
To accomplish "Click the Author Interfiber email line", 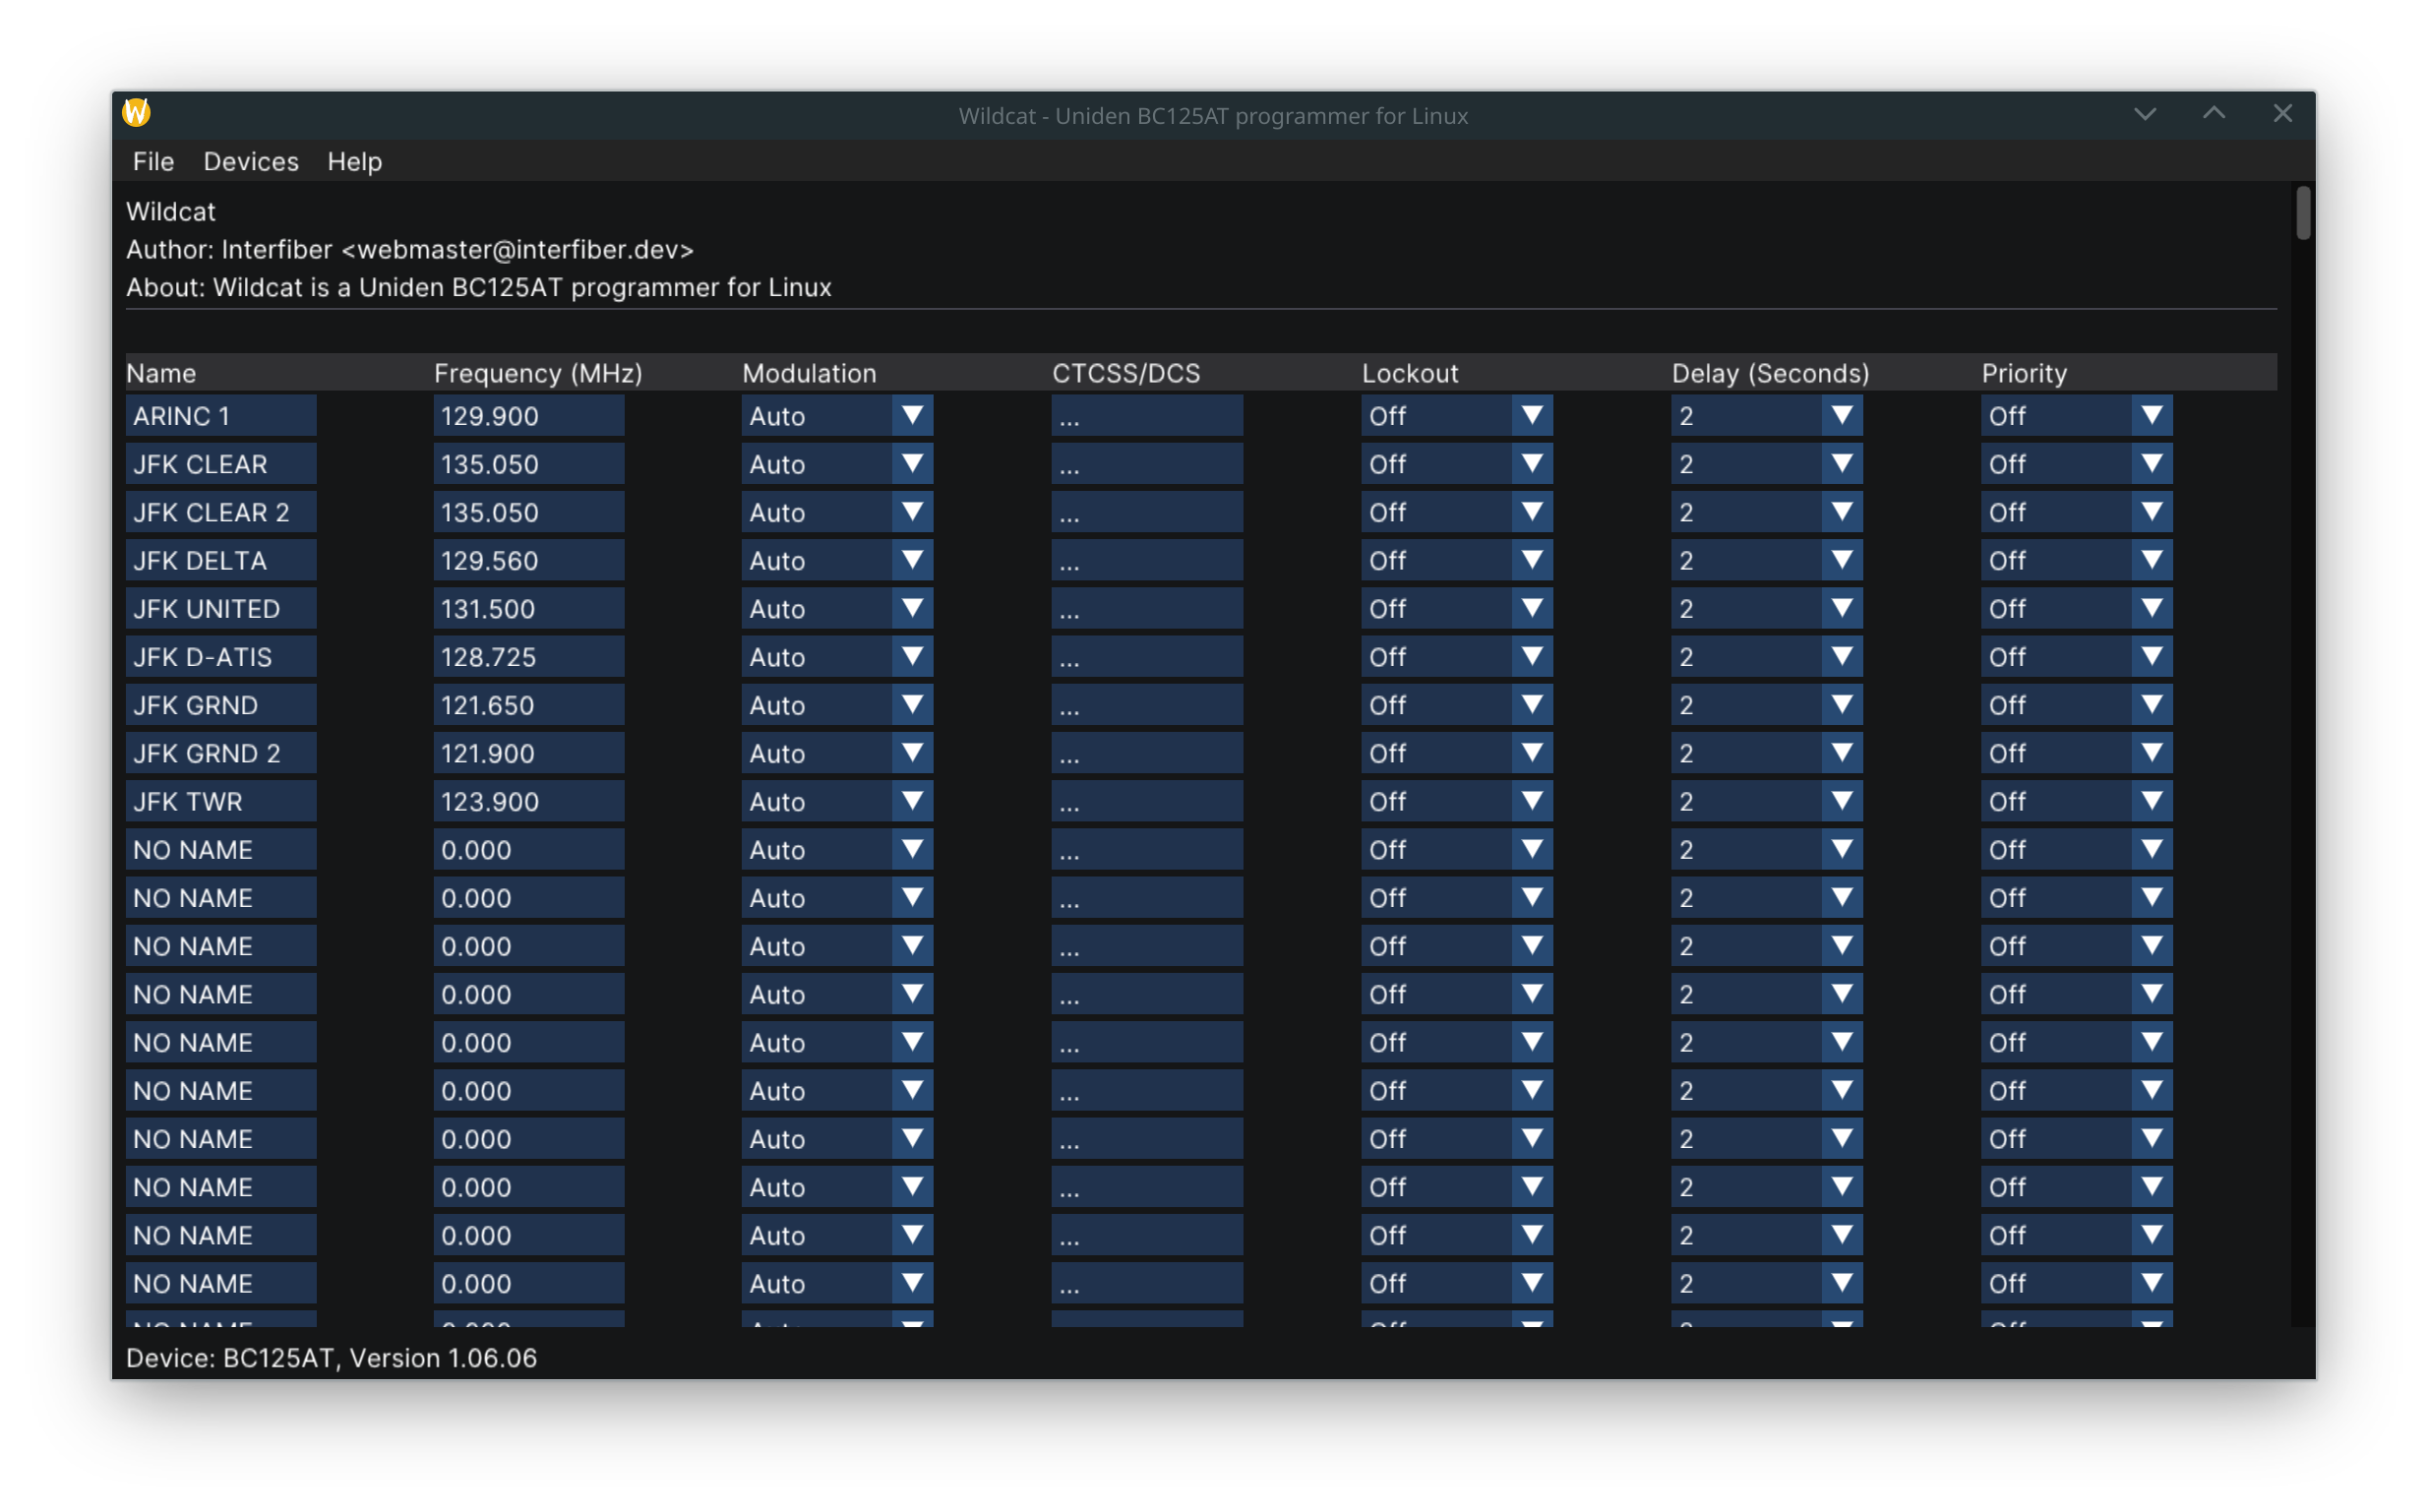I will coord(410,249).
